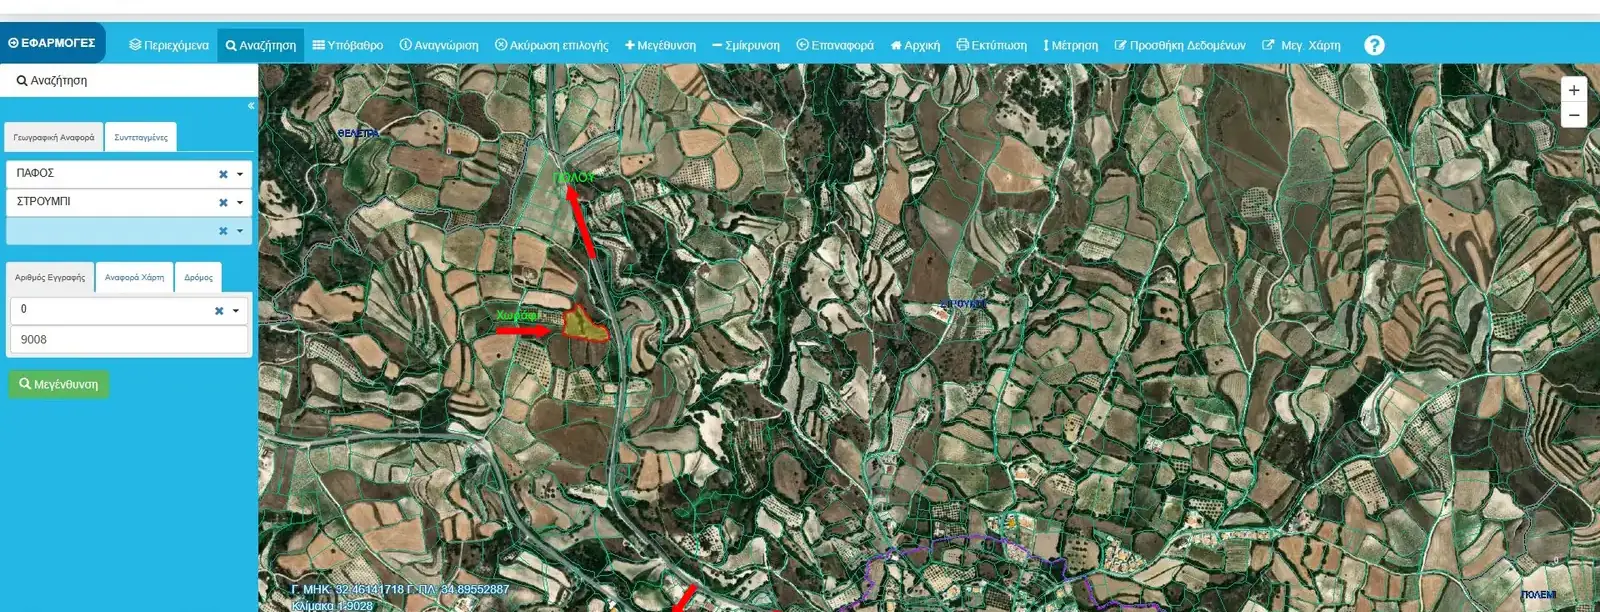Activate the Αναγνώριση identify tool
Viewport: 1600px width, 612px height.
(x=439, y=45)
